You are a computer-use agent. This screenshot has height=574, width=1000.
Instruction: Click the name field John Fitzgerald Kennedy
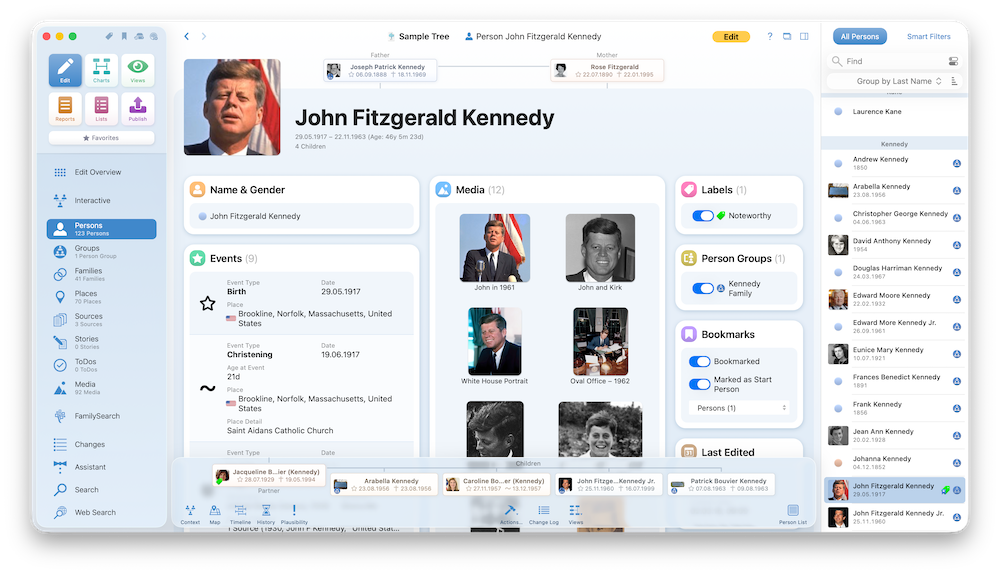click(x=302, y=216)
